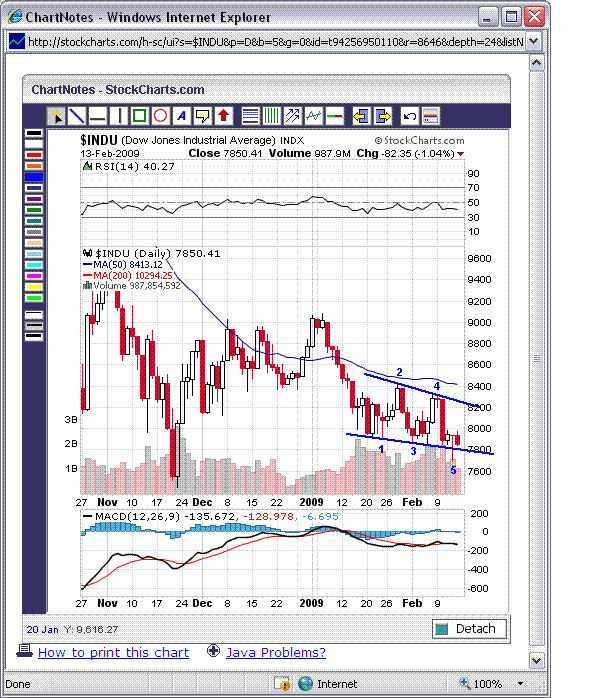Click the page scrollbar up arrow
600x698 pixels.
click(x=536, y=63)
